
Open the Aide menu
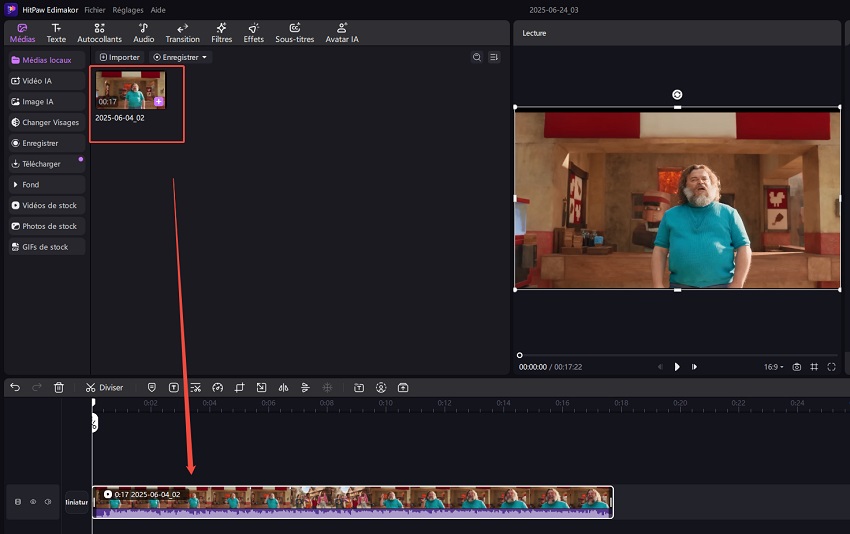pos(158,10)
